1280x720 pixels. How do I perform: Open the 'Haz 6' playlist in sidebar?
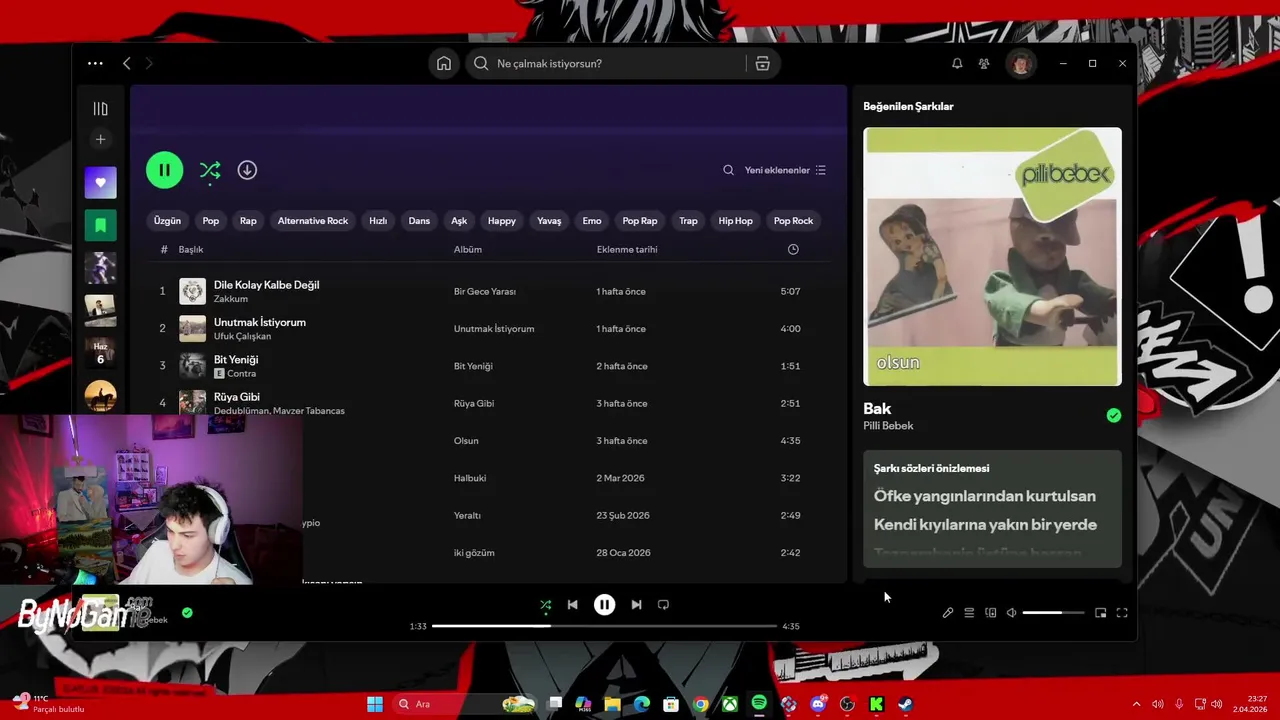[100, 353]
